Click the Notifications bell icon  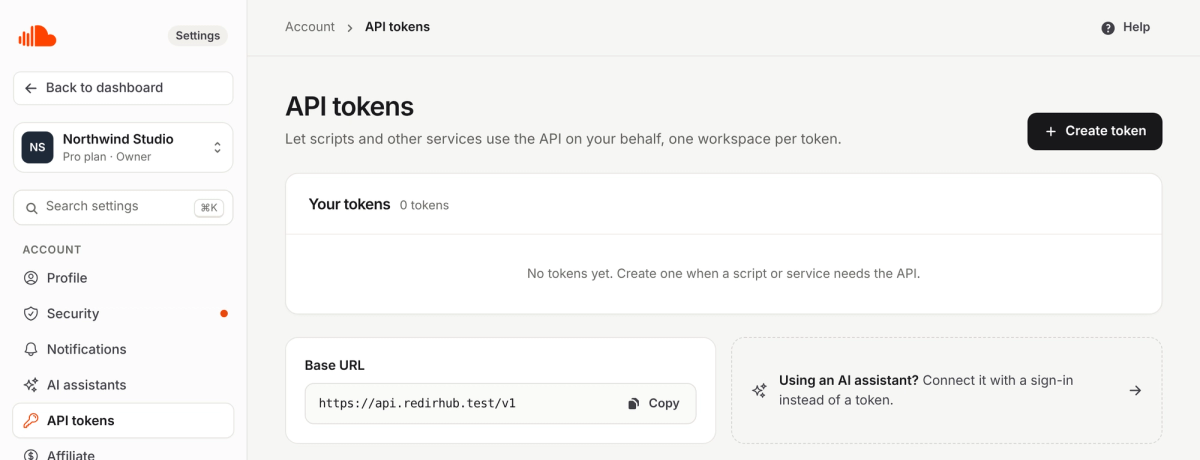point(31,349)
